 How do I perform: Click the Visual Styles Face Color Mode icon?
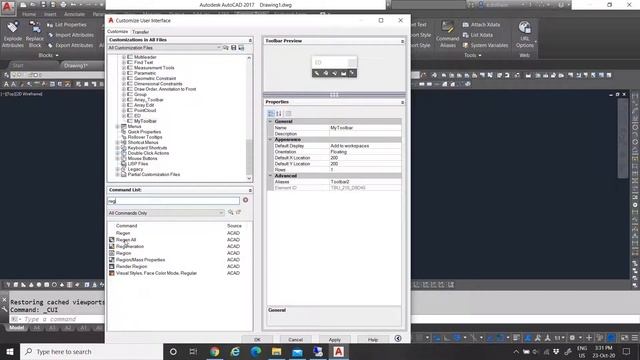(x=112, y=273)
